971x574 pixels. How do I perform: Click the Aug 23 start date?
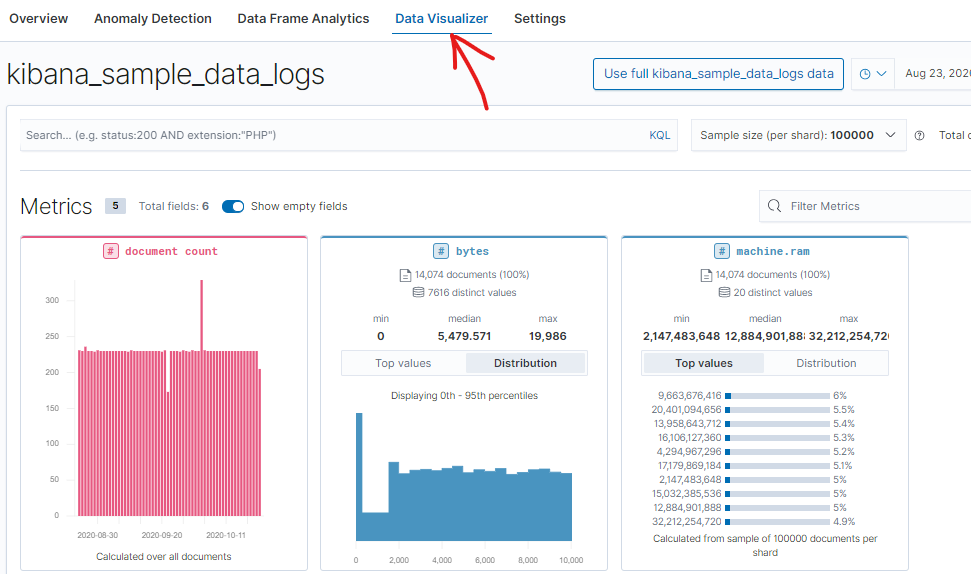(x=938, y=74)
